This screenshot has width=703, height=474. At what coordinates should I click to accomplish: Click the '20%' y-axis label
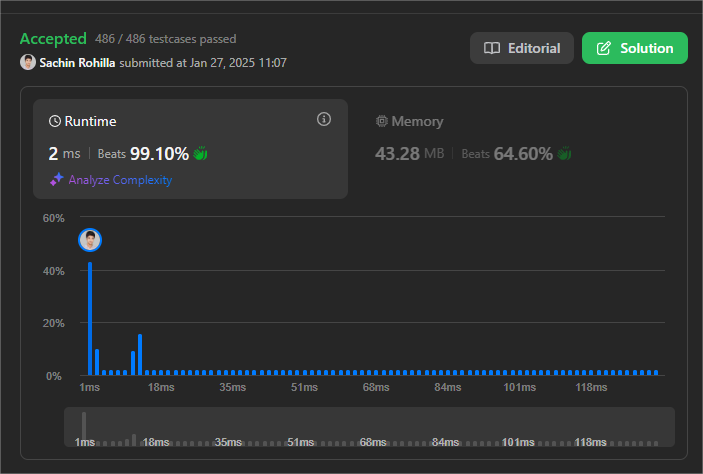(x=53, y=323)
